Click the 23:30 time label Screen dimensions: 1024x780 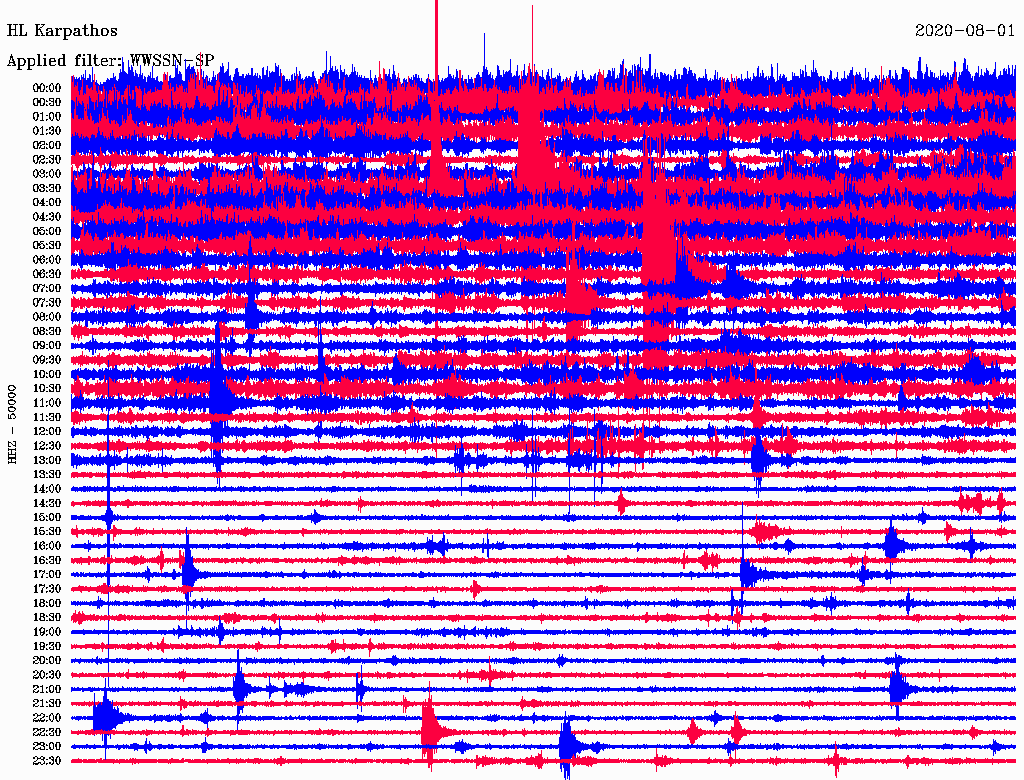coord(47,760)
